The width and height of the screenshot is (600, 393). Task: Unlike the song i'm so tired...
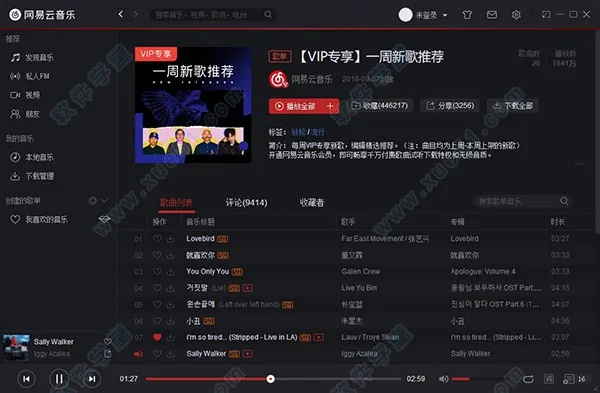[x=157, y=338]
